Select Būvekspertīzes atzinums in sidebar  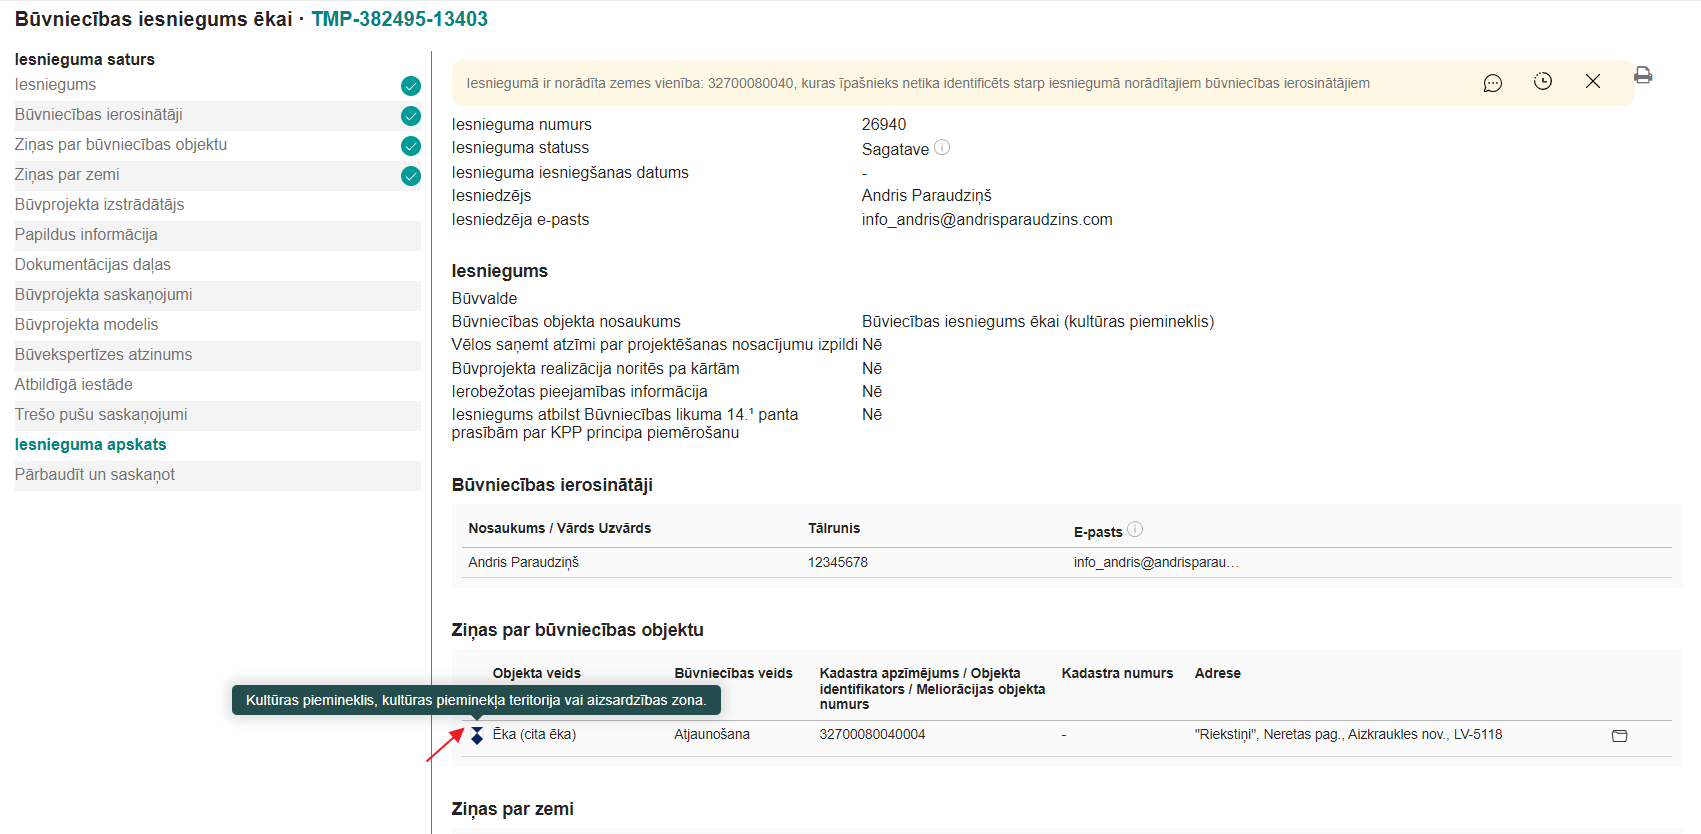(x=104, y=355)
